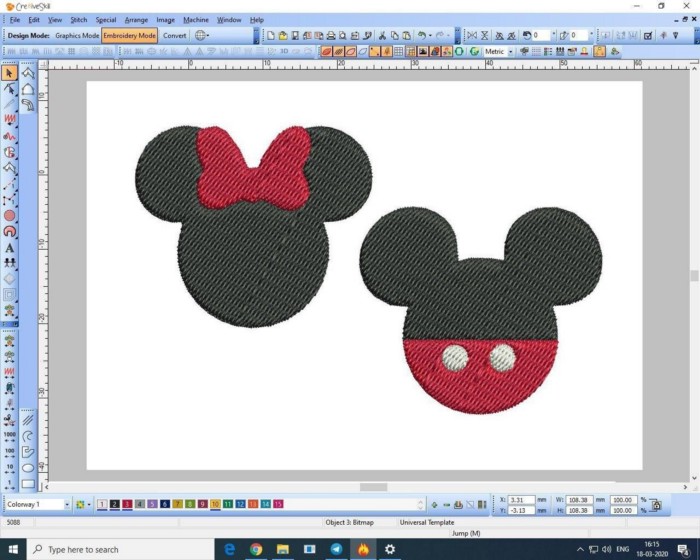
Task: Click the Windows Start button
Action: [x=13, y=549]
